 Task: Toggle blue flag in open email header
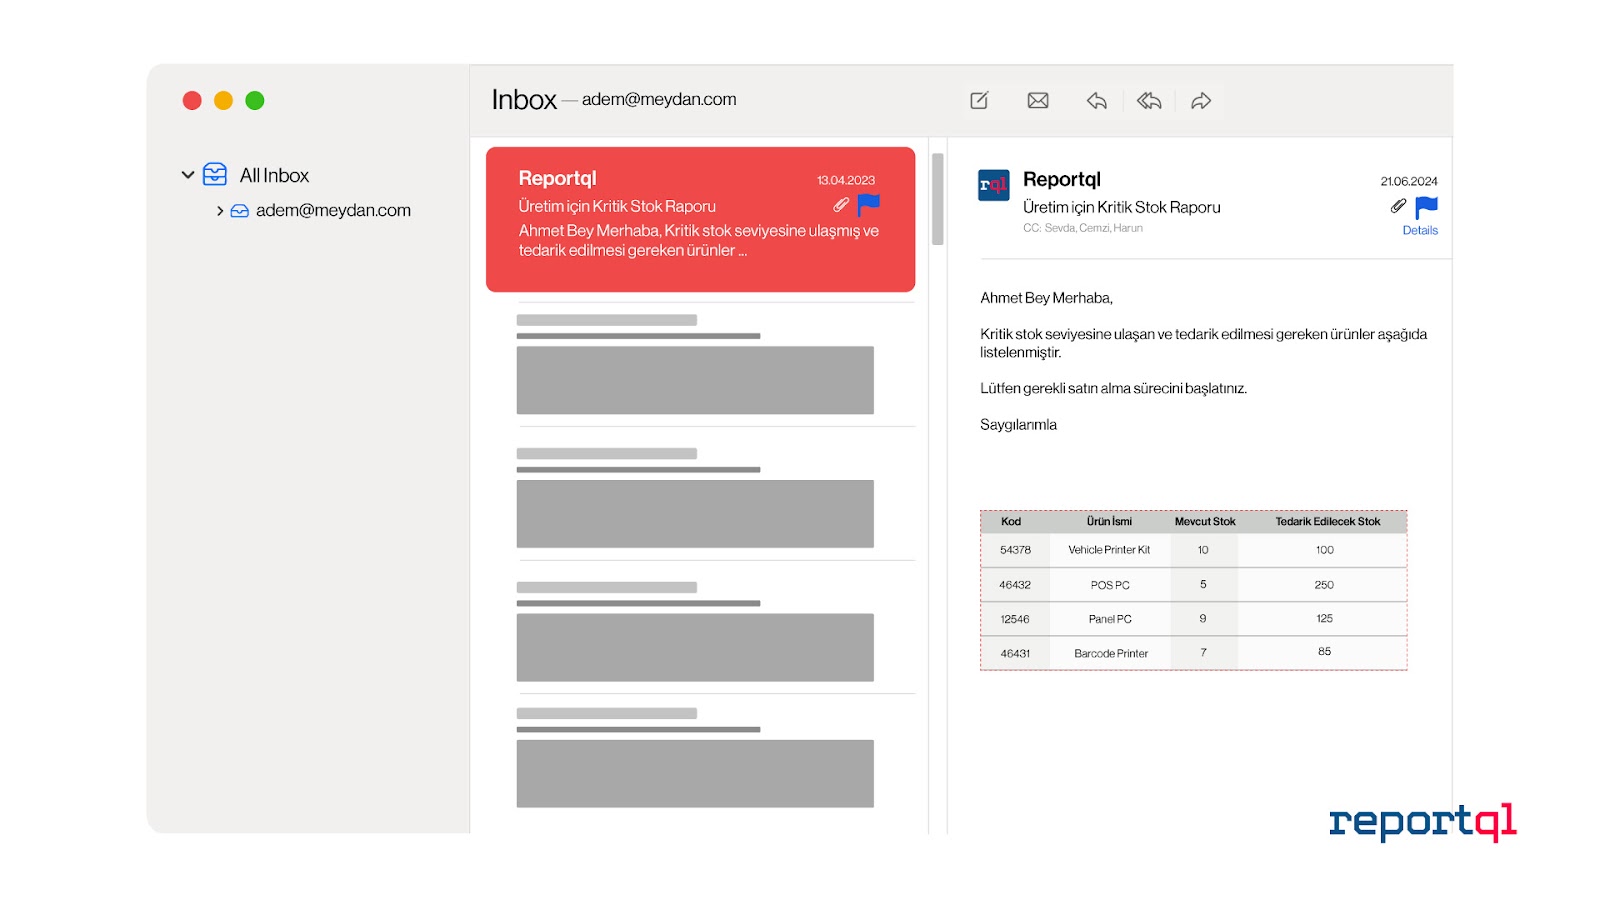1427,207
